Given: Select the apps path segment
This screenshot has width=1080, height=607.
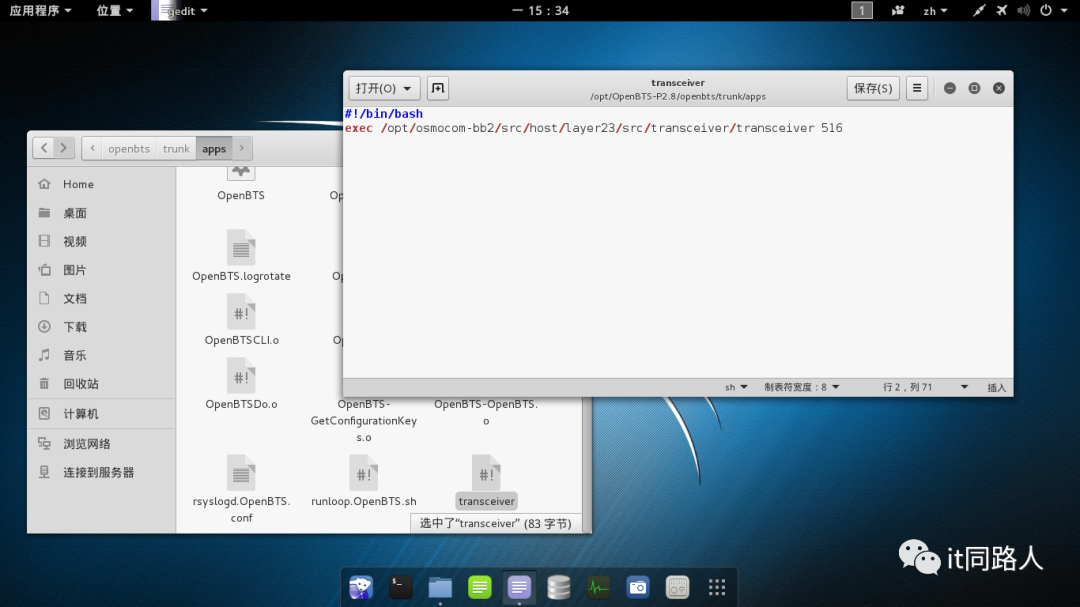Looking at the screenshot, I should [214, 148].
